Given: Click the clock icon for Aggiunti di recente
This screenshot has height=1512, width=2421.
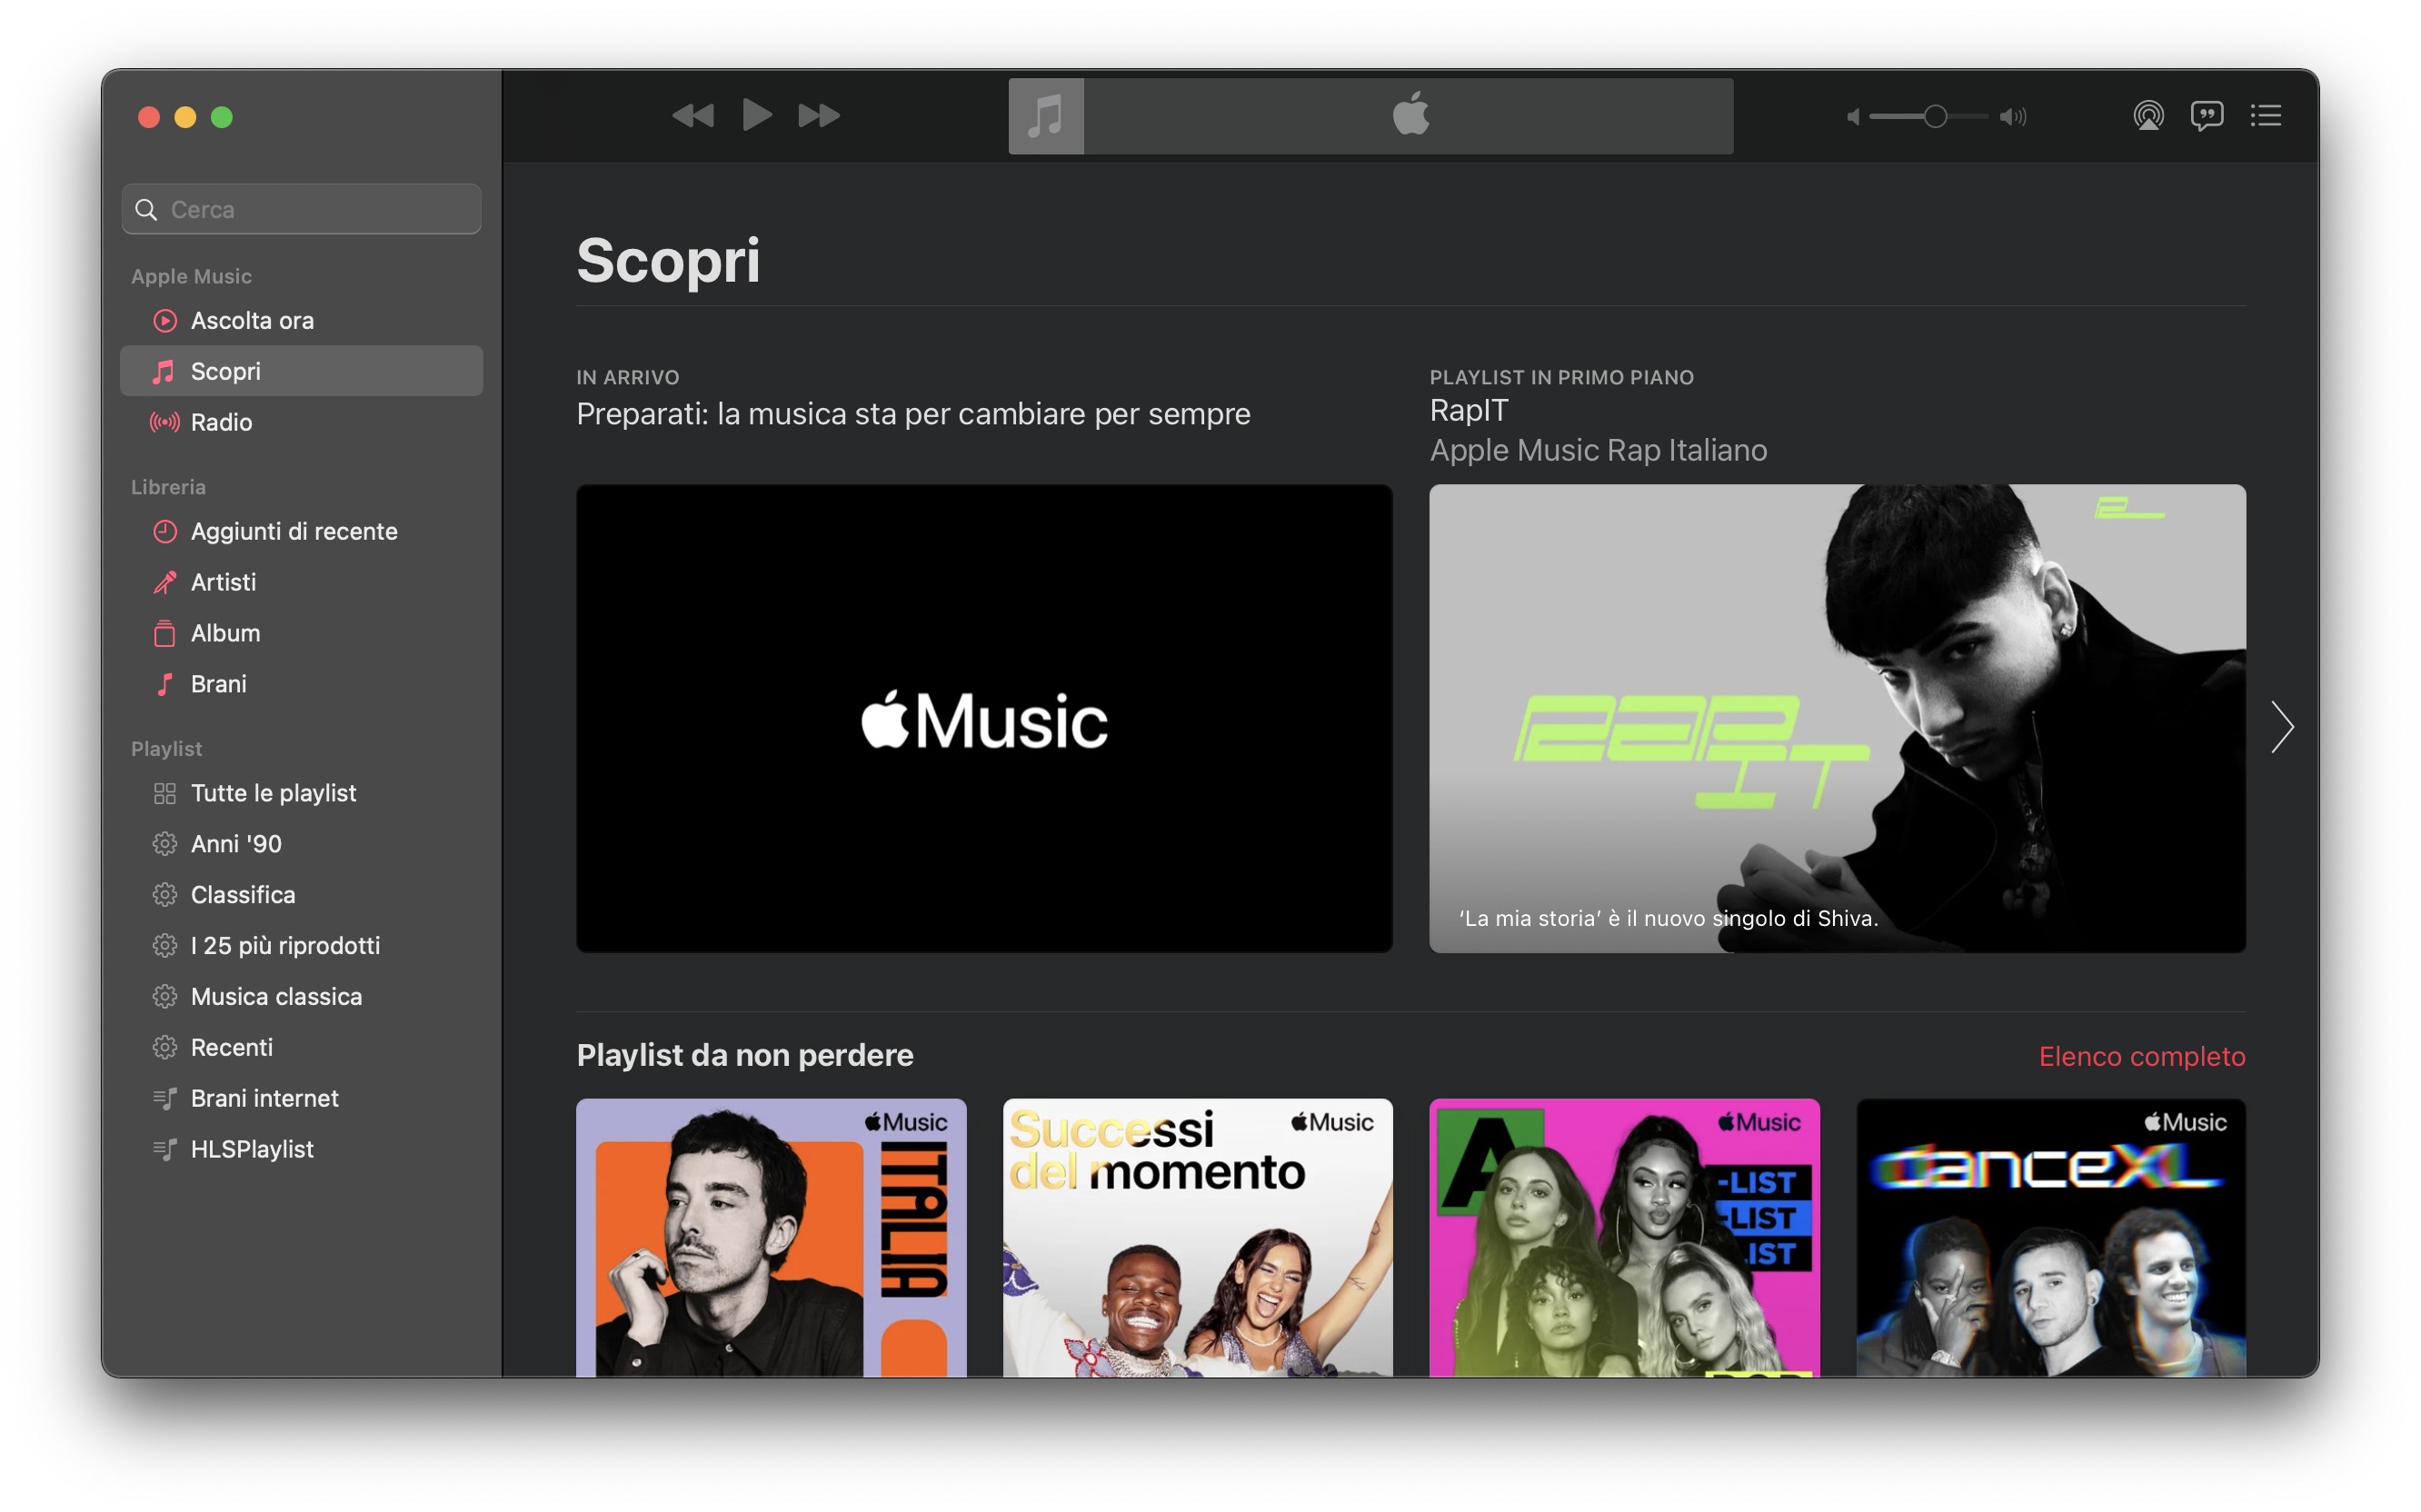Looking at the screenshot, I should tap(165, 532).
